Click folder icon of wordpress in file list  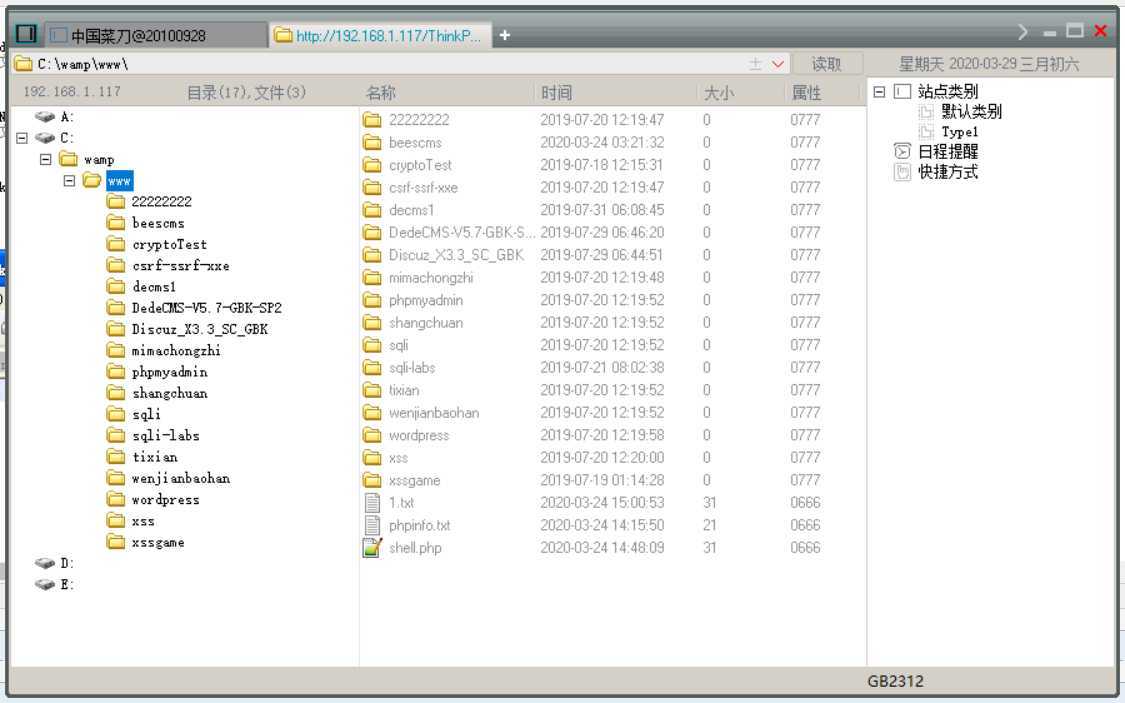372,435
